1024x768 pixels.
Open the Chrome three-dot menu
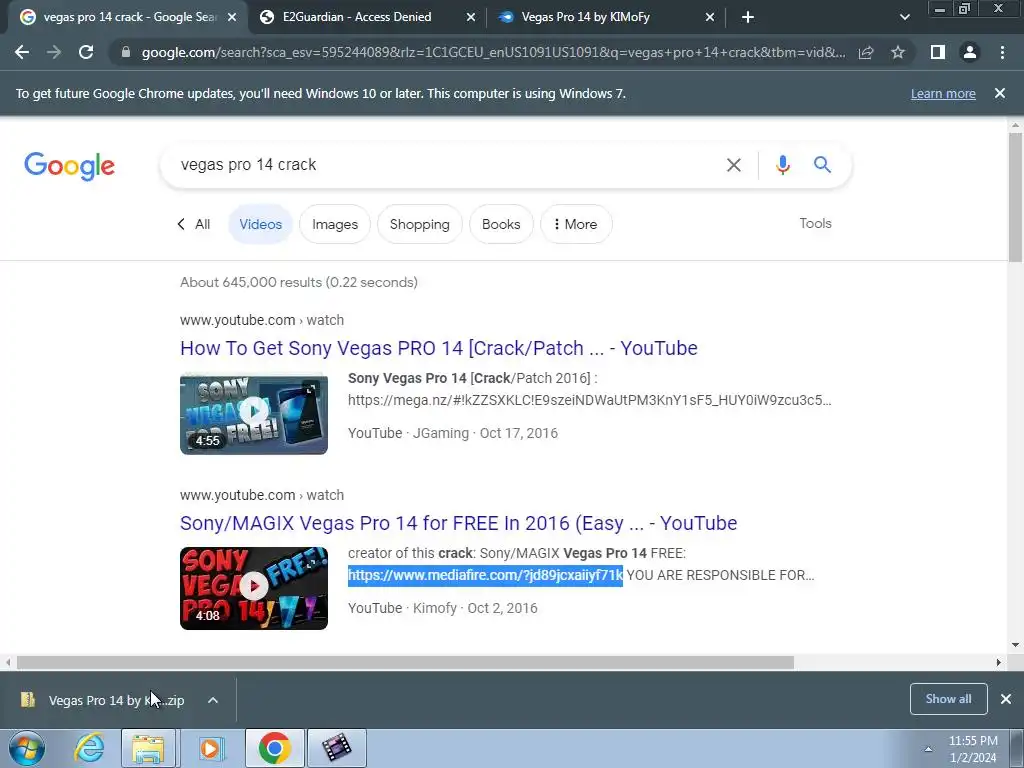[1002, 52]
